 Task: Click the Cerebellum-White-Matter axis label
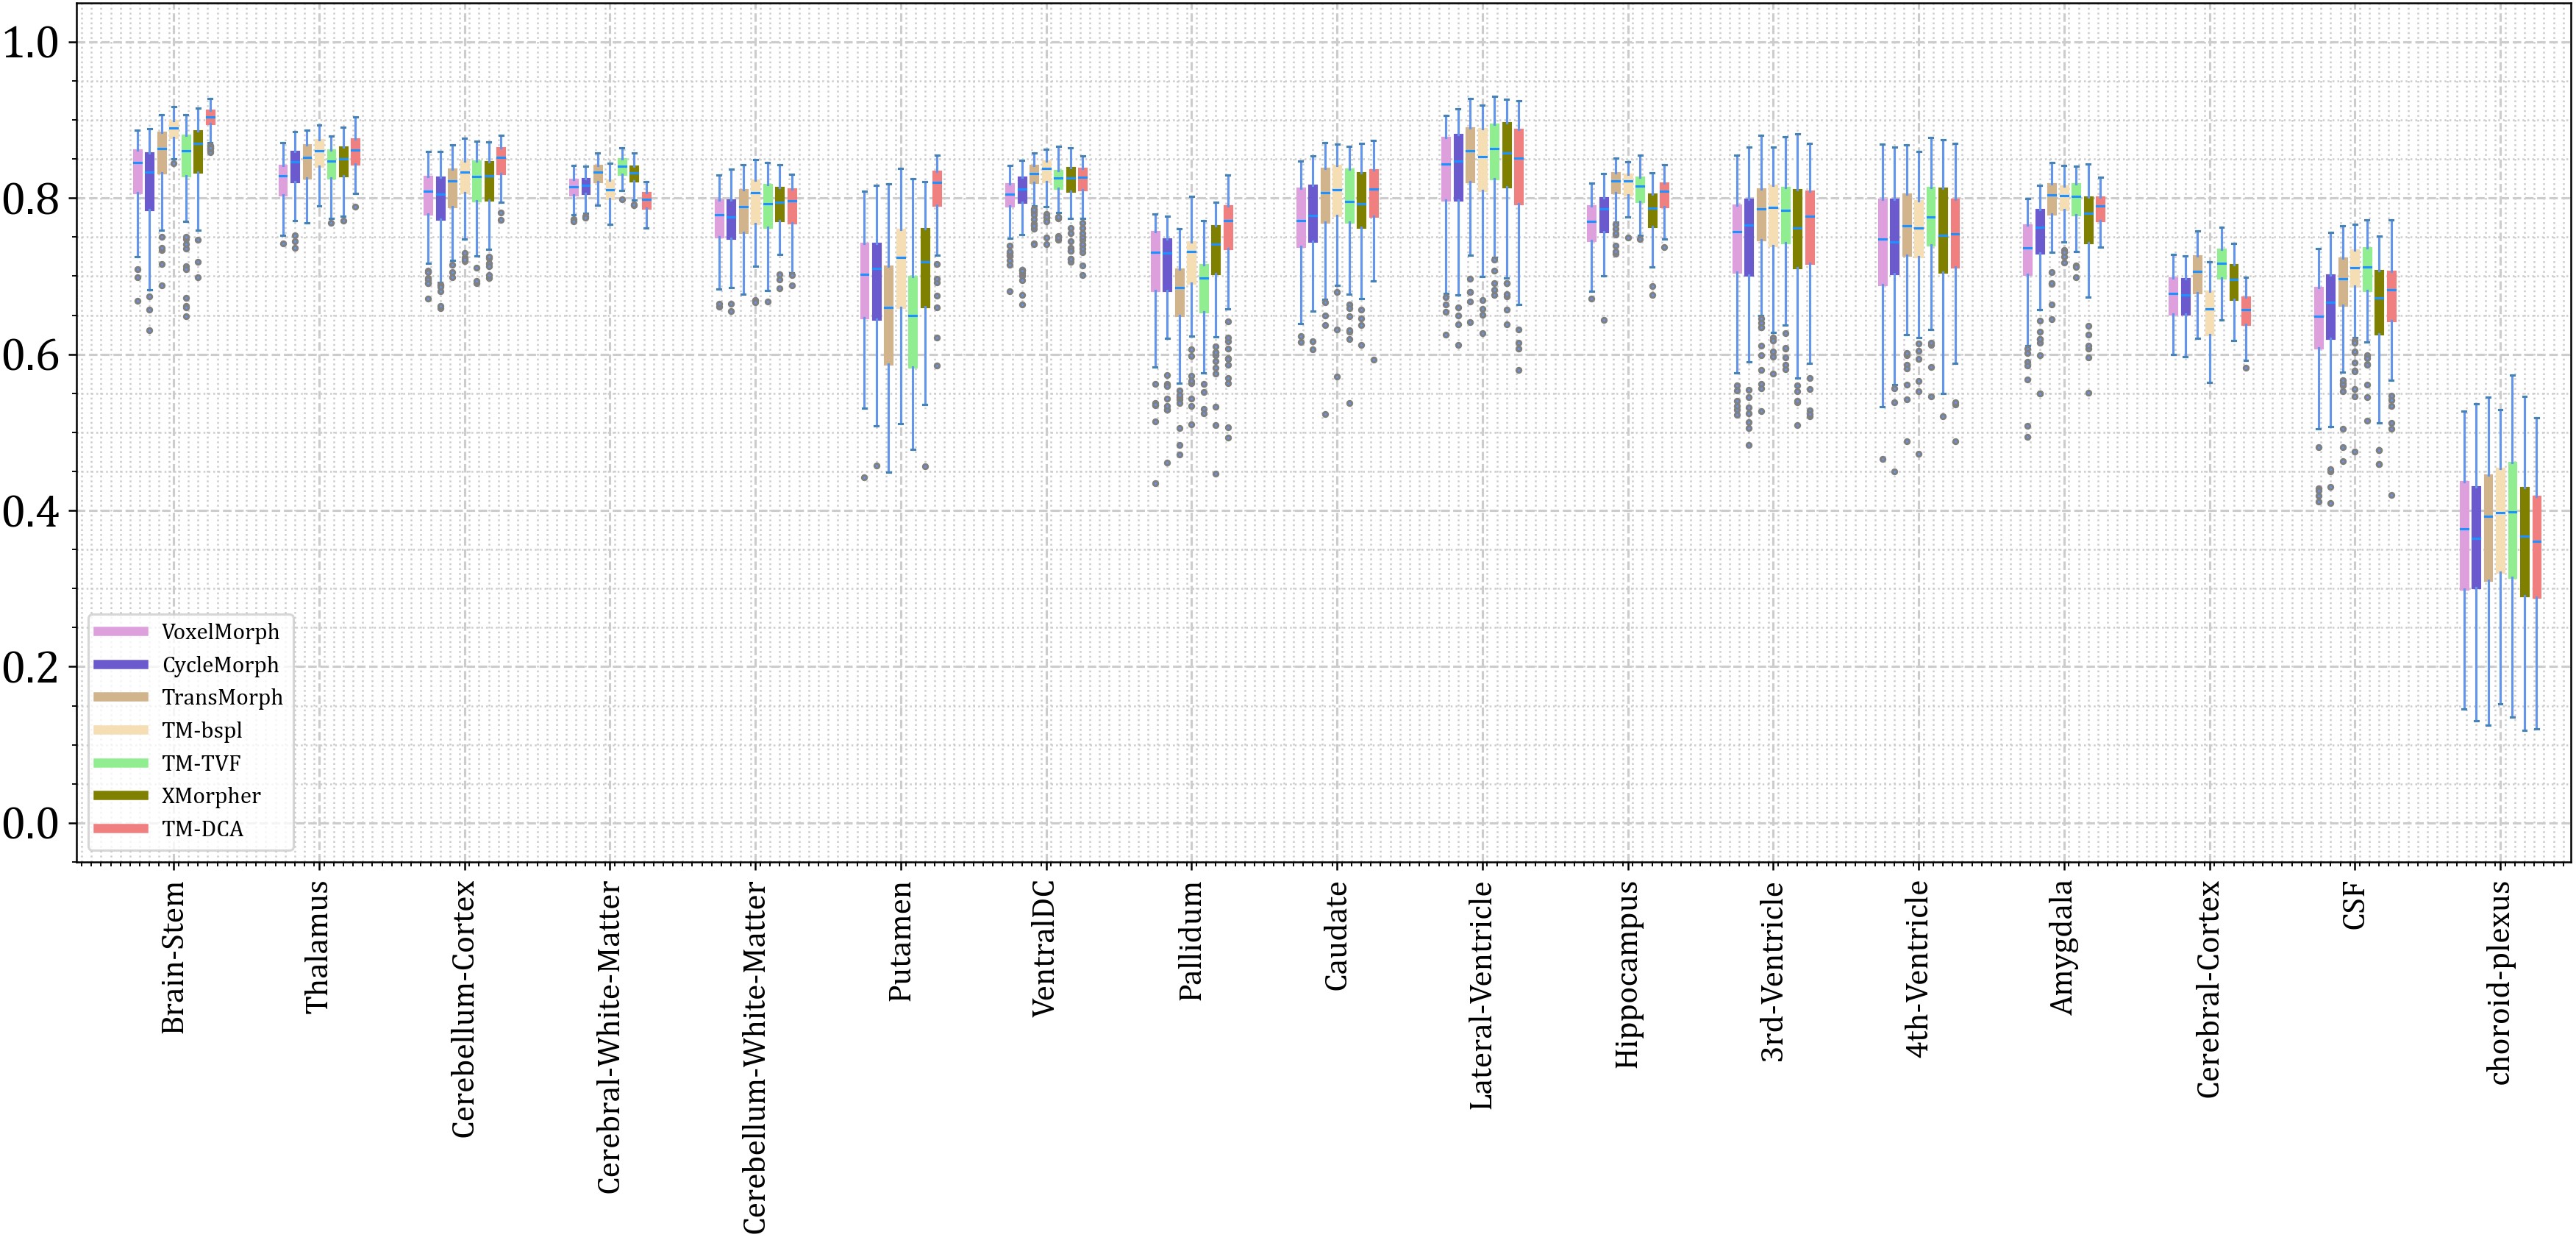[755, 1057]
